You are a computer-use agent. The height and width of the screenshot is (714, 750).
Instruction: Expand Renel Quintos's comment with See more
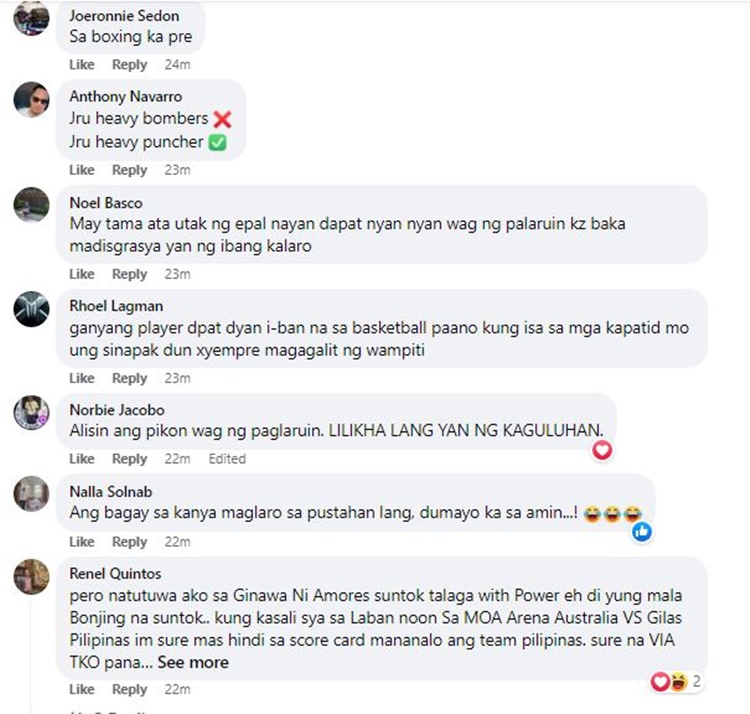pyautogui.click(x=193, y=662)
